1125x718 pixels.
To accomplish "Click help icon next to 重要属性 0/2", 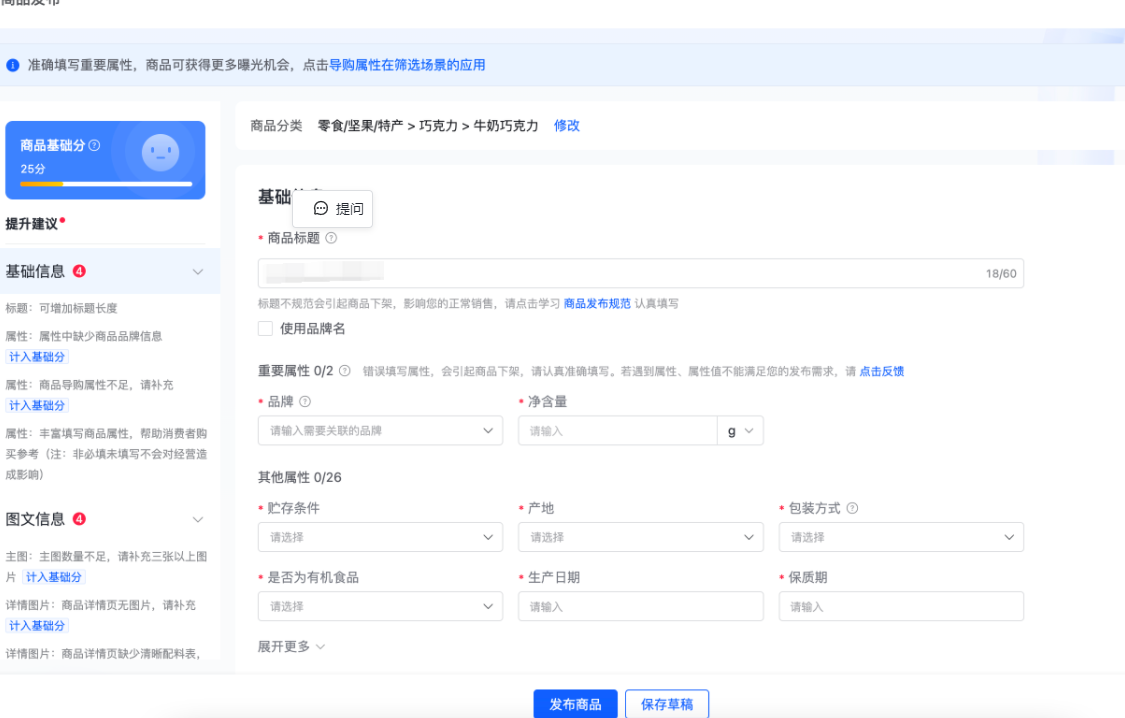I will tap(344, 371).
